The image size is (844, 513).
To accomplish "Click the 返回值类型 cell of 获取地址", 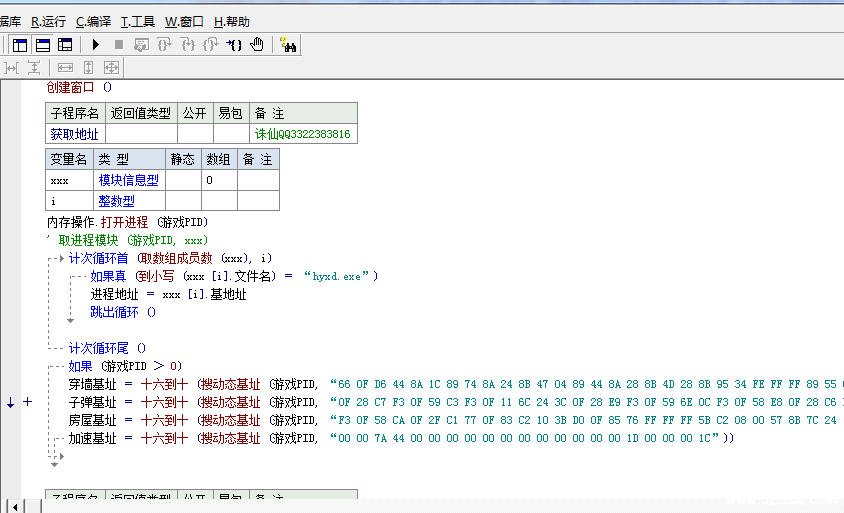I will (141, 134).
